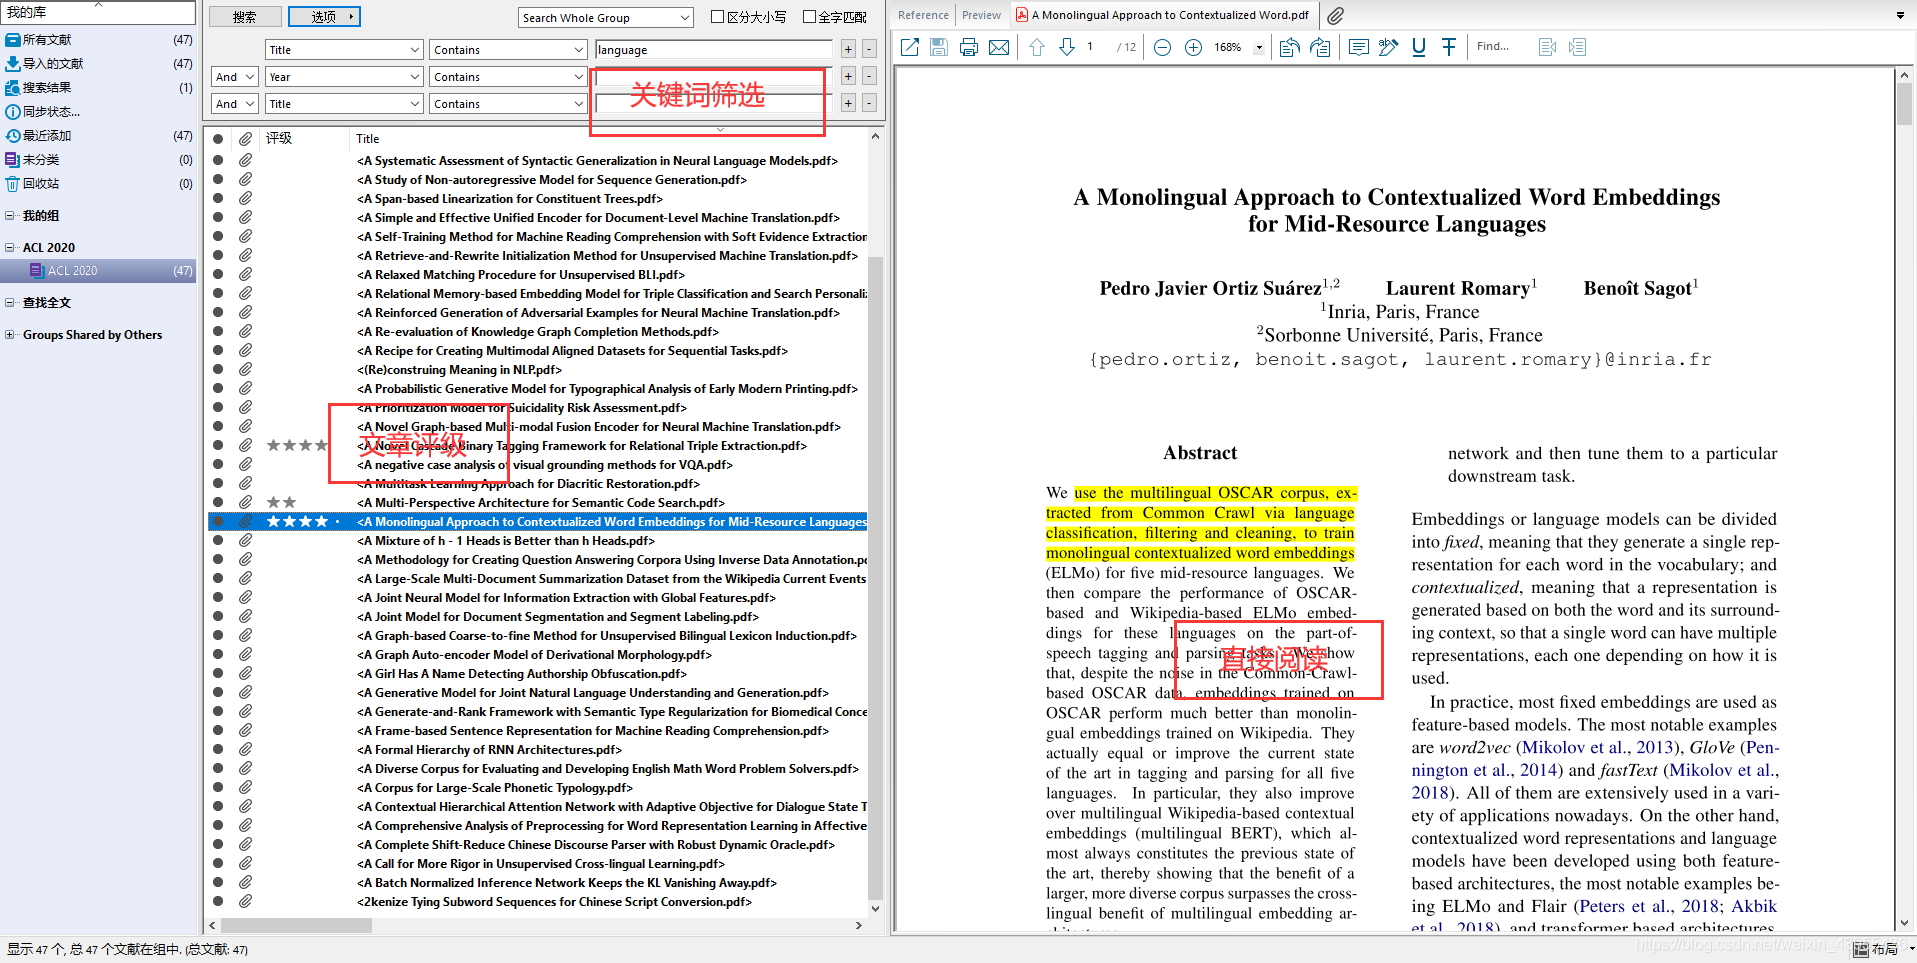
Task: Add a sticky note comment
Action: click(x=1359, y=47)
